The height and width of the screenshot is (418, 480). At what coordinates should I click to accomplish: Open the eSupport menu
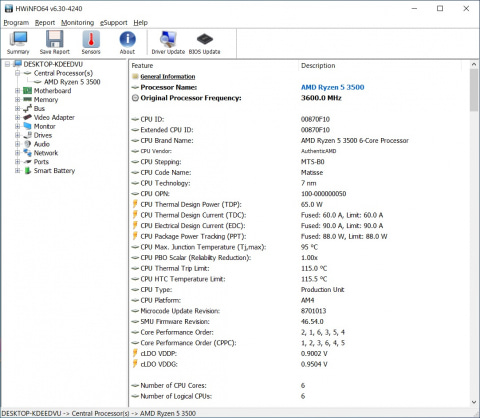114,23
